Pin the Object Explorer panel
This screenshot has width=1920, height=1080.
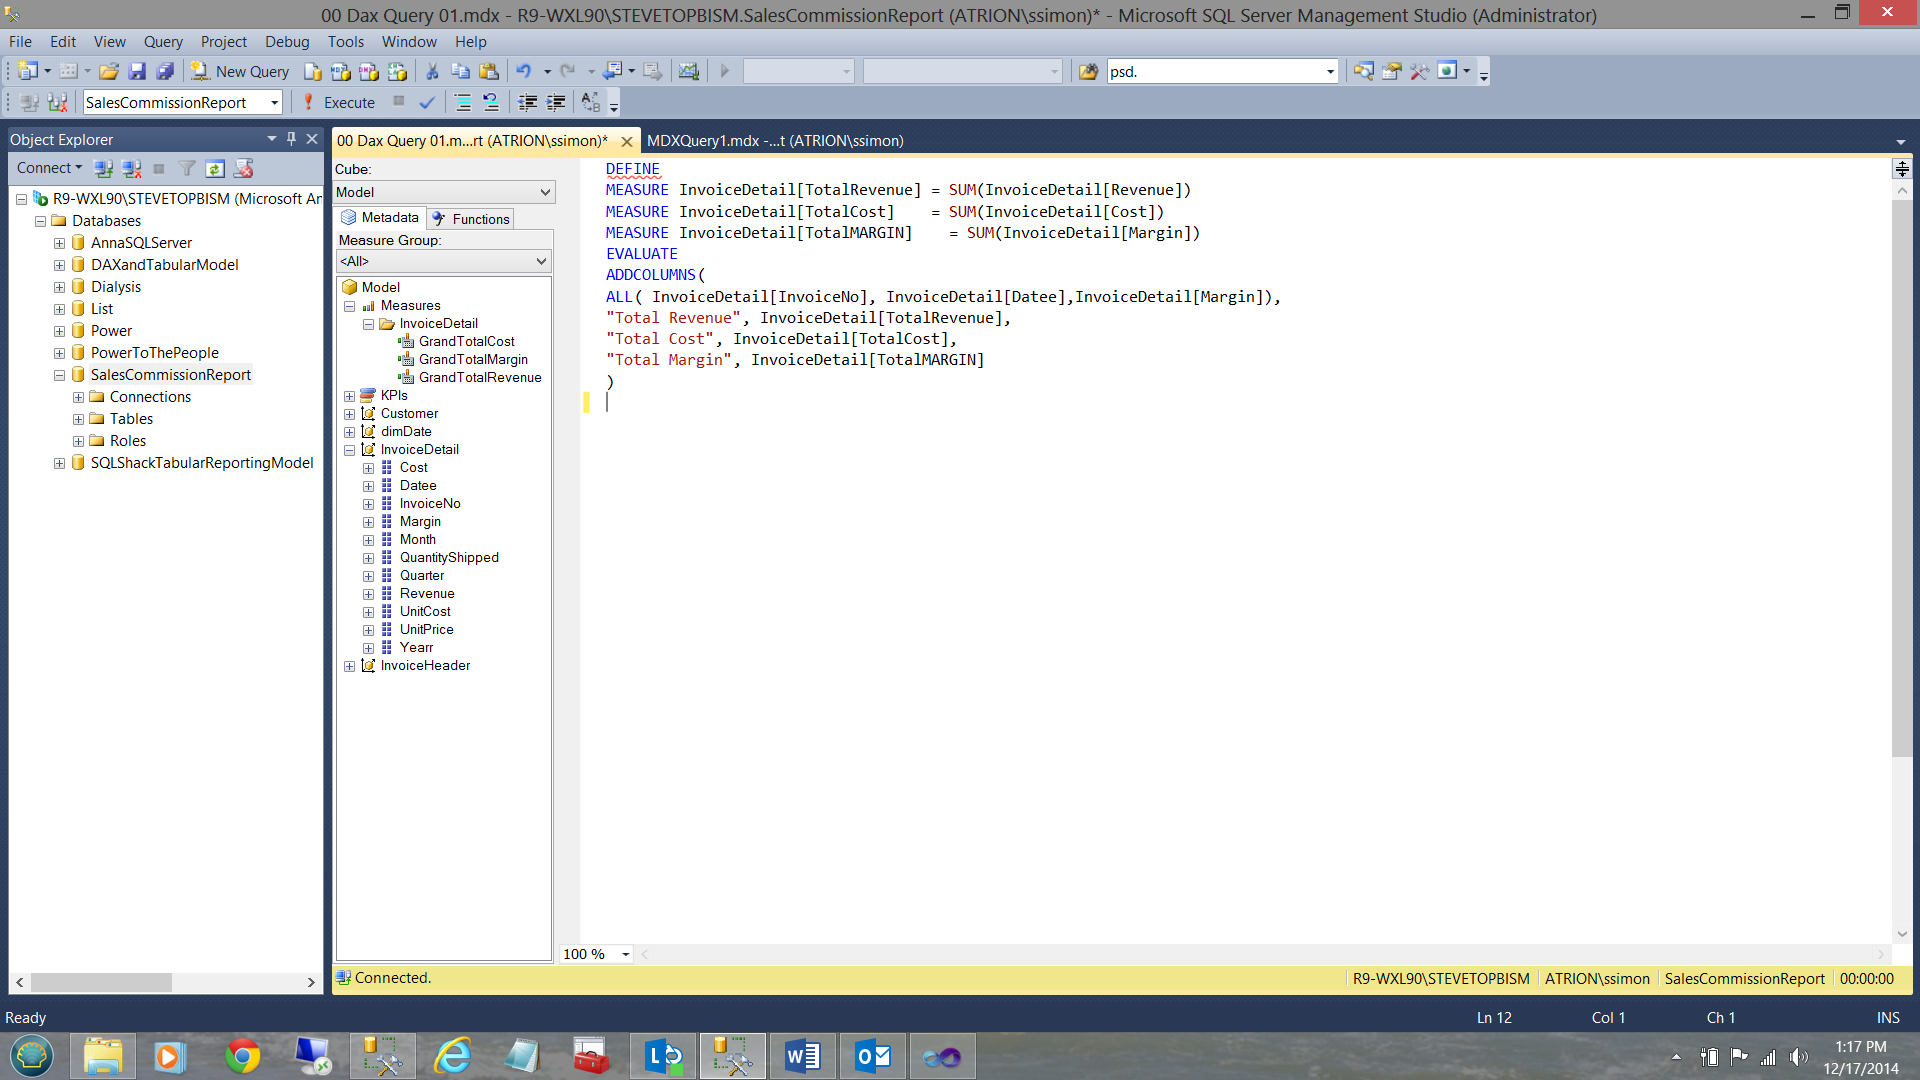point(291,139)
